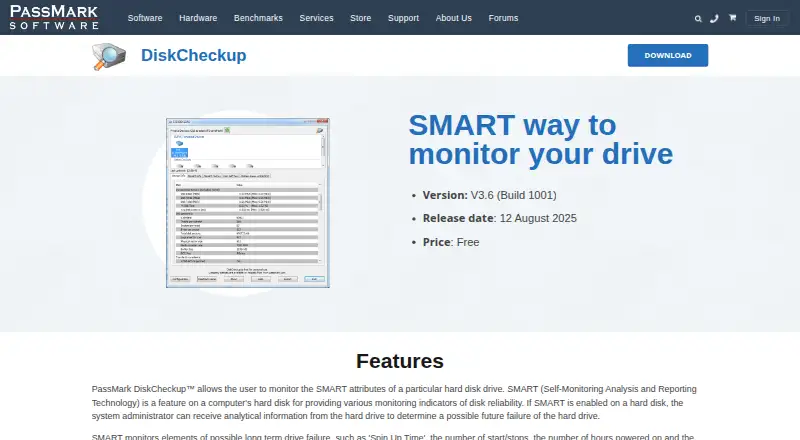
Task: Click the Features heading
Action: [x=400, y=361]
